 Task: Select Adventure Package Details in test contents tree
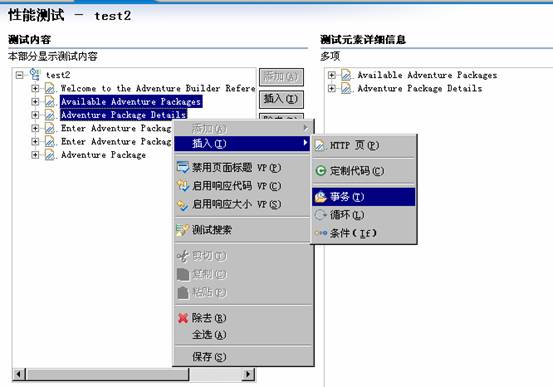pos(123,115)
